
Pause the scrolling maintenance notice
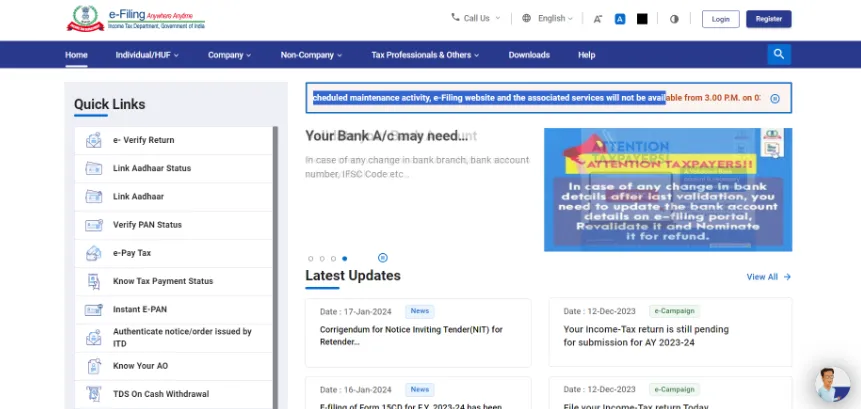click(x=775, y=99)
